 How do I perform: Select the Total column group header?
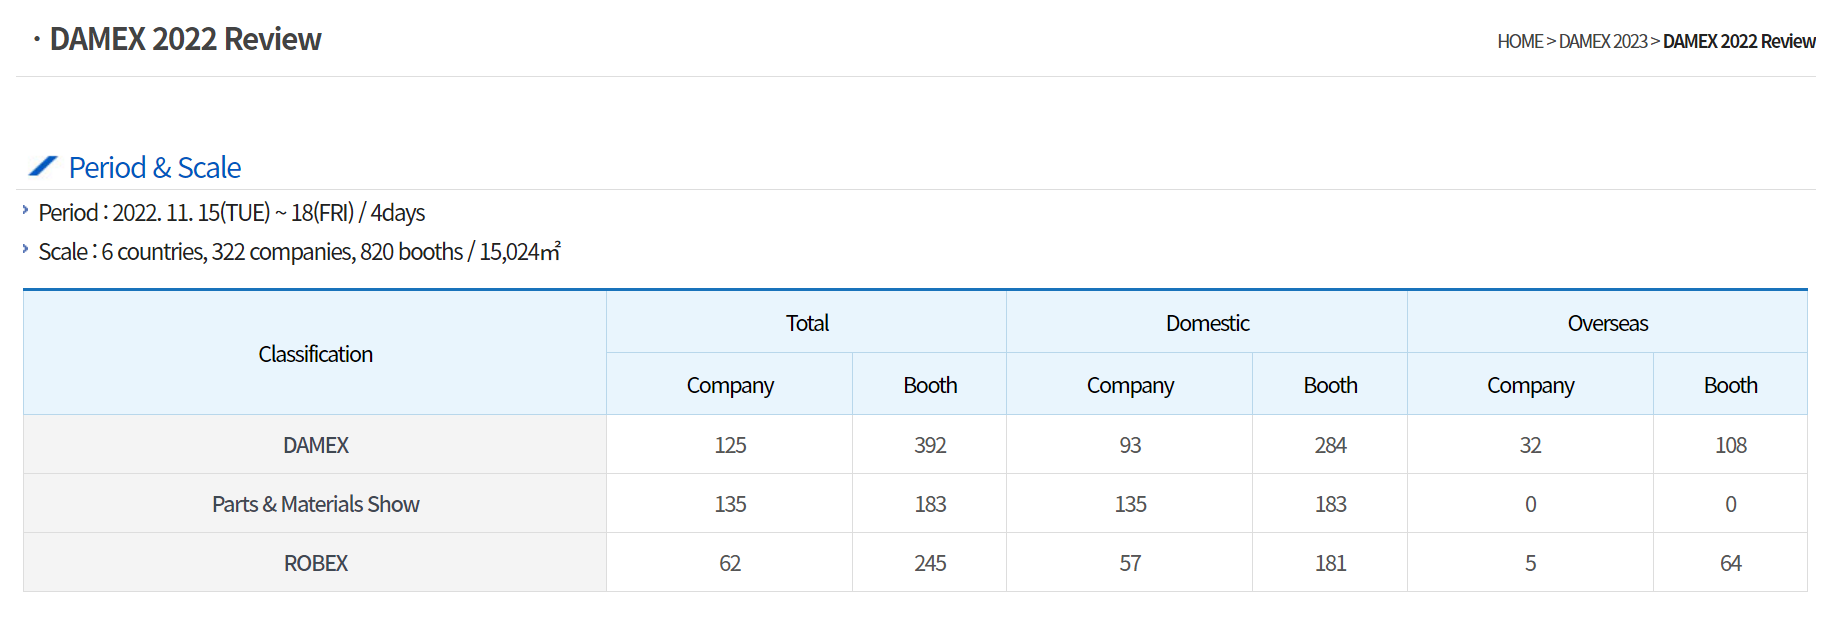click(807, 323)
